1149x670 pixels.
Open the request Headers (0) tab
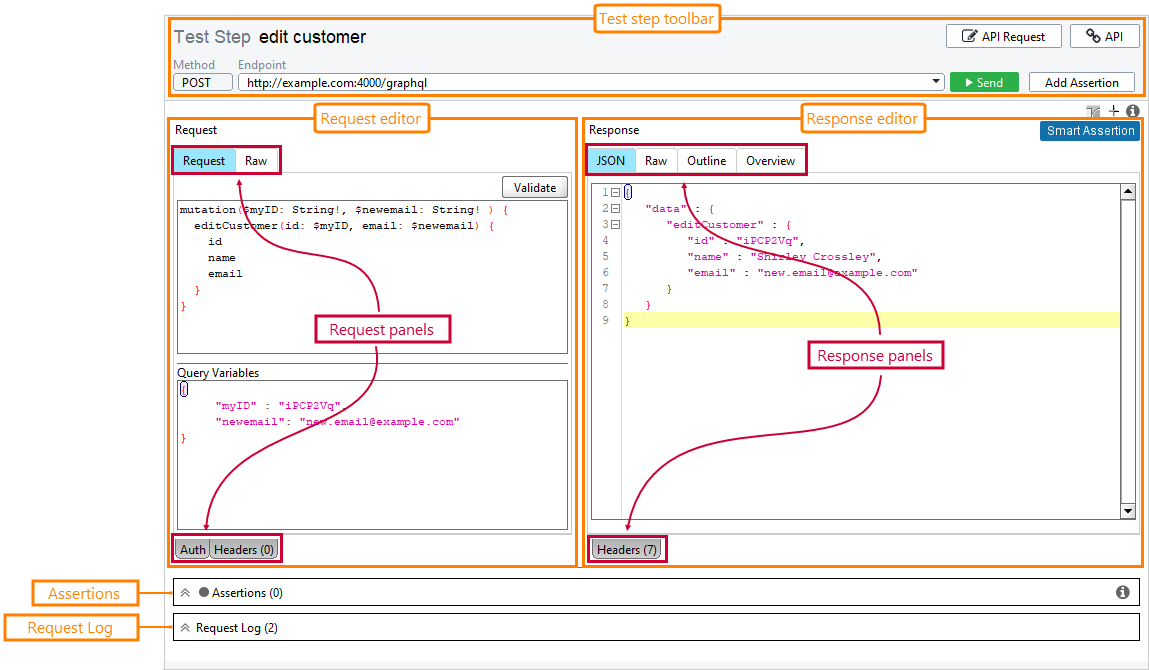click(244, 549)
